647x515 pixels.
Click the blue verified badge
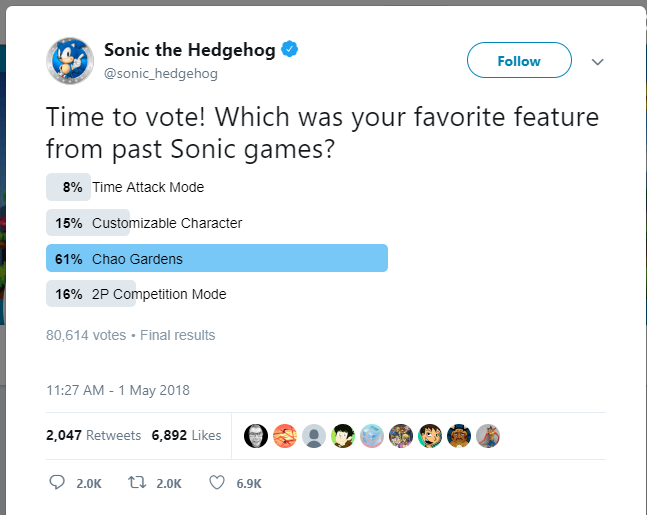coord(290,49)
